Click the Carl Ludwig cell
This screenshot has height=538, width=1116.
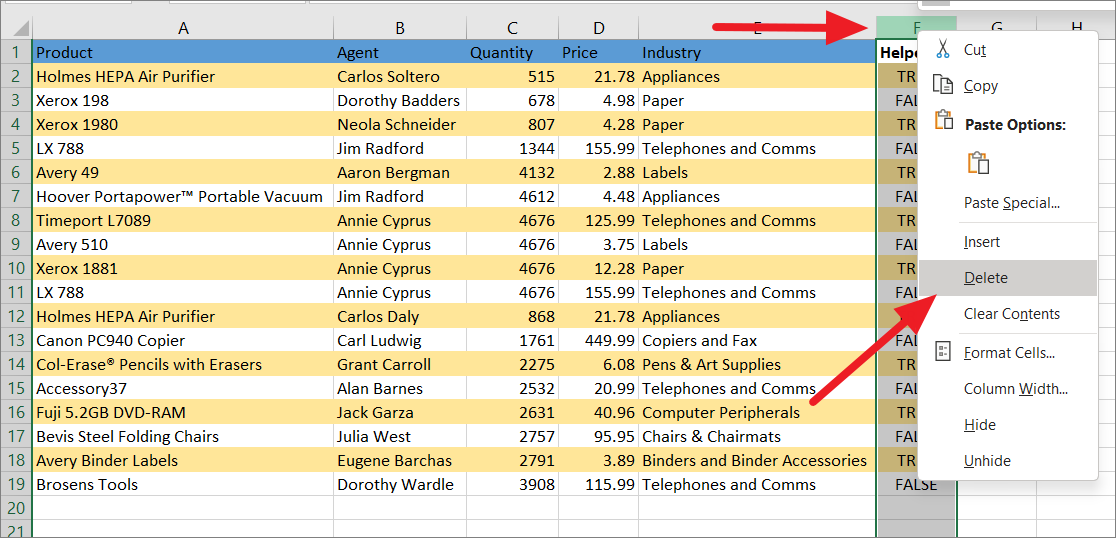(x=400, y=341)
